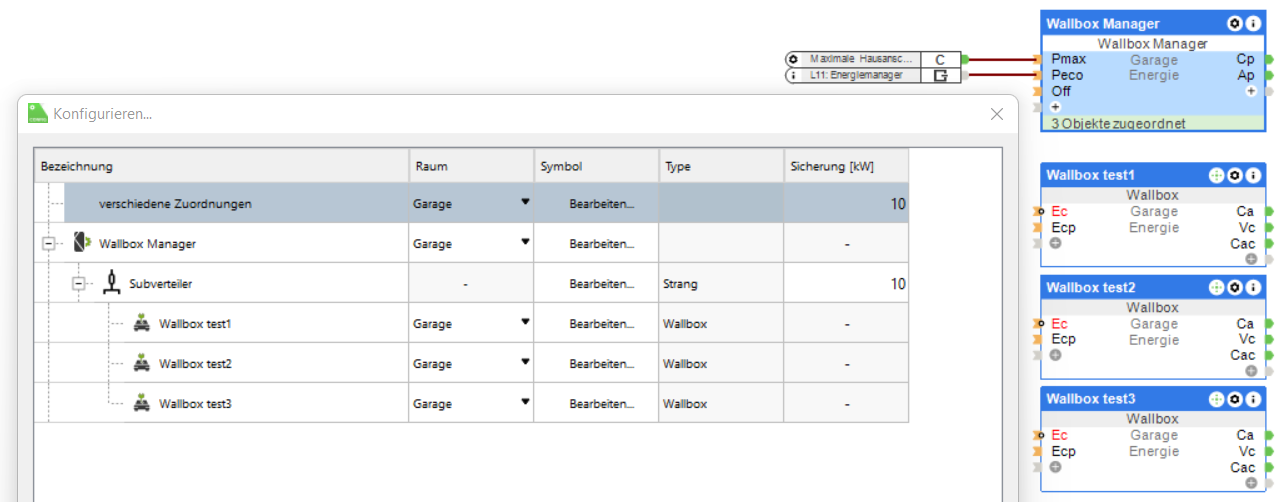Click plus input connector on Wallbox Manager block
Screen dimensions: 1281x502
(1055, 107)
